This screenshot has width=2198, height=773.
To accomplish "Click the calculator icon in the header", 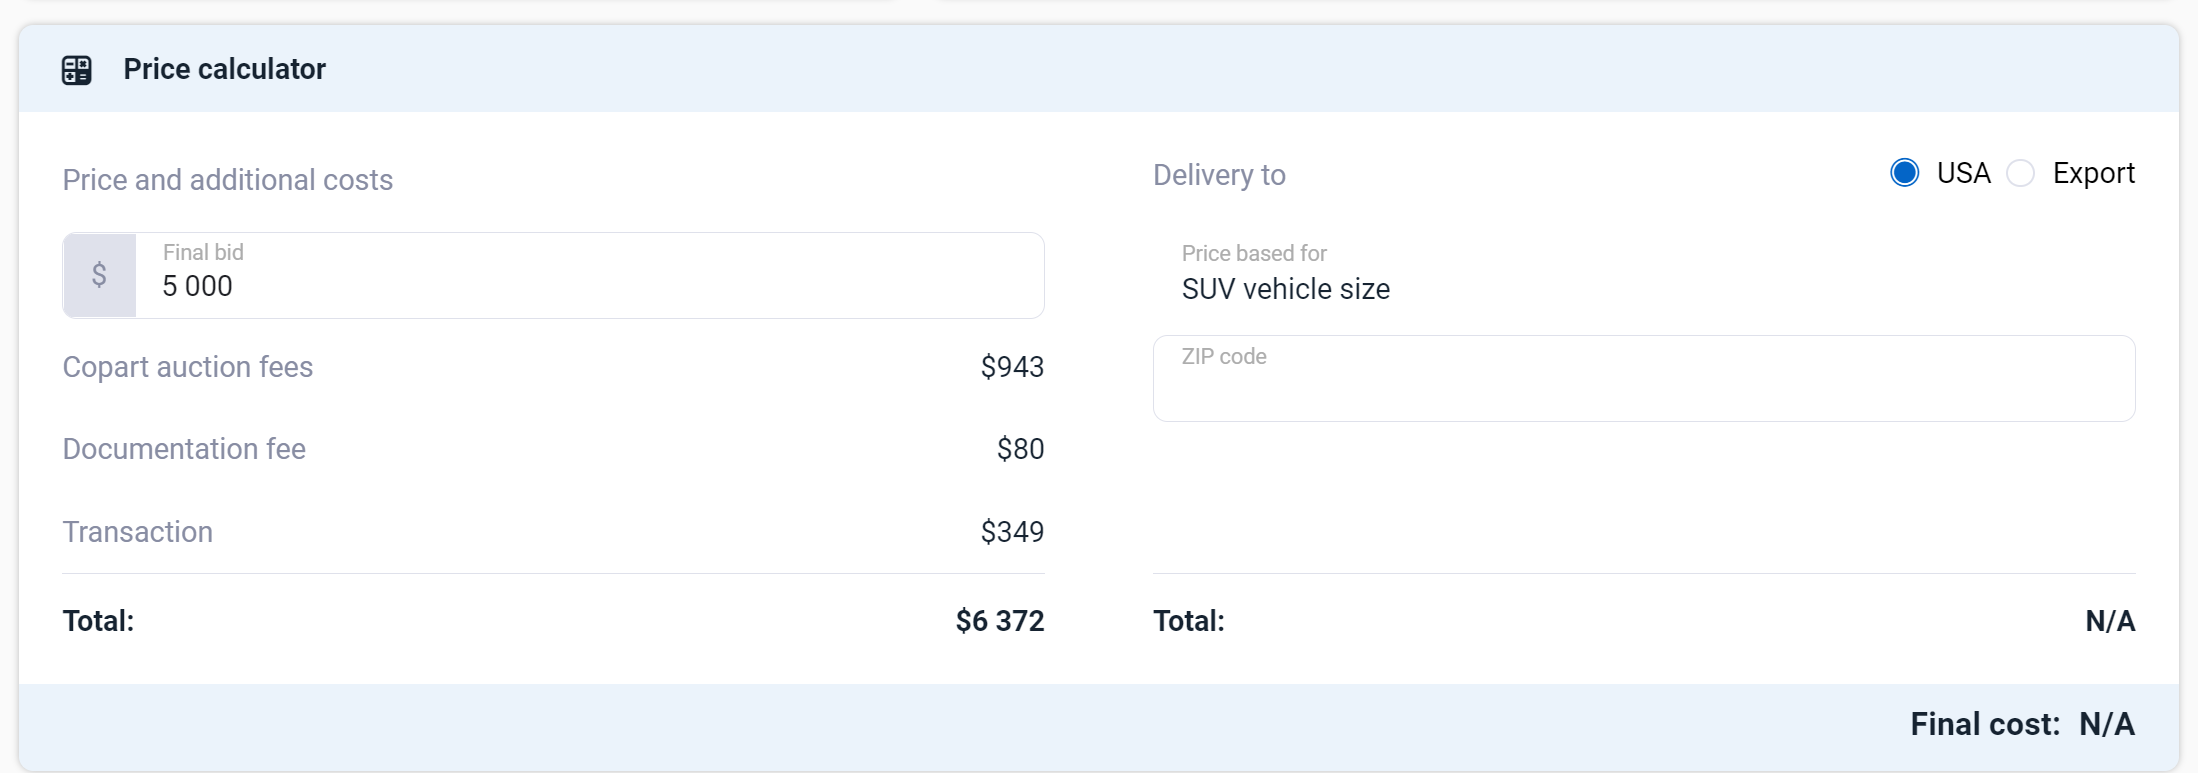I will (x=77, y=70).
